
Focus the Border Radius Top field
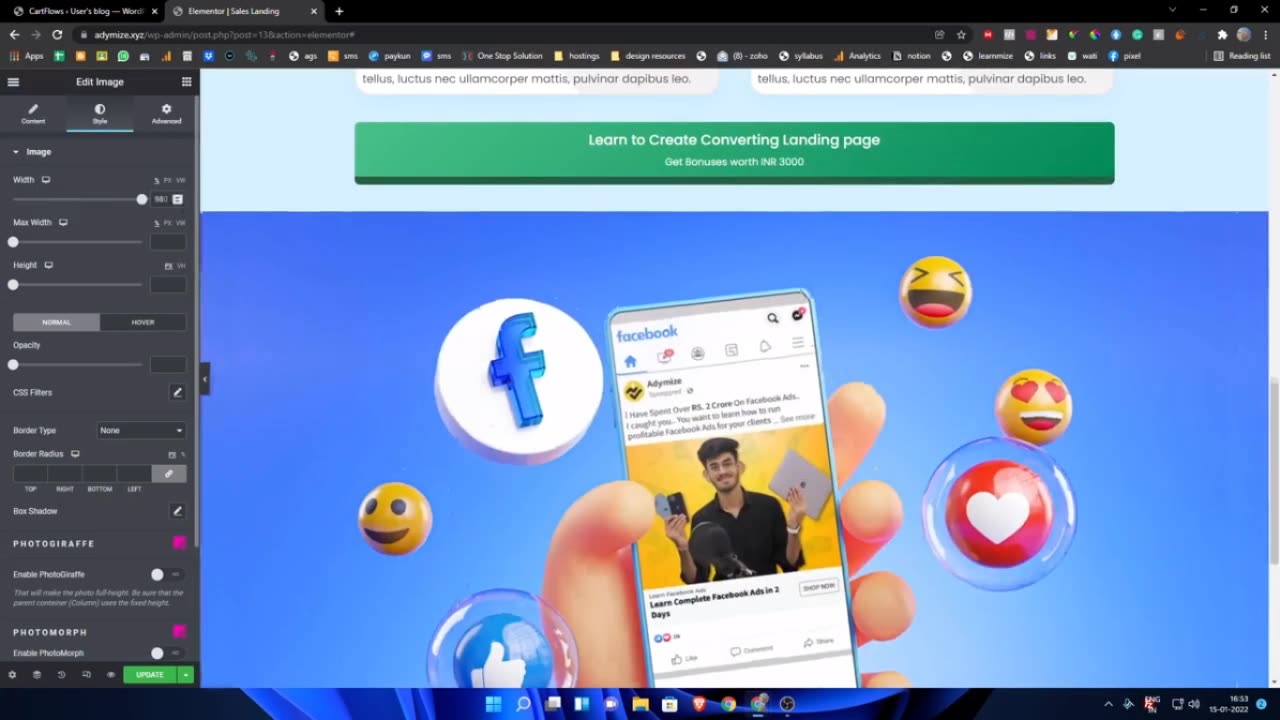click(x=30, y=474)
